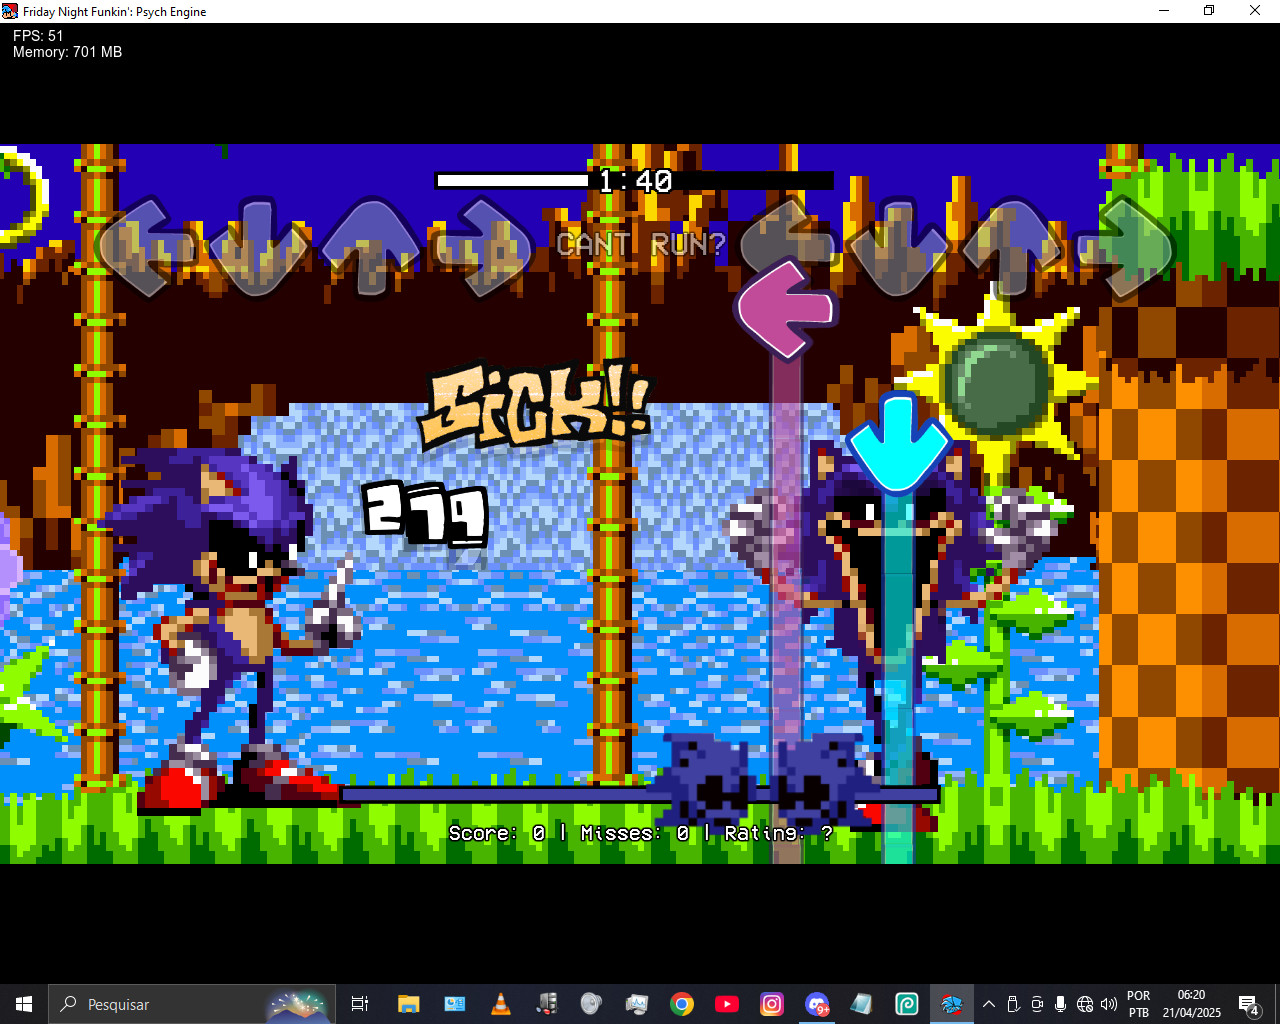Click the song time progress bar

(634, 180)
